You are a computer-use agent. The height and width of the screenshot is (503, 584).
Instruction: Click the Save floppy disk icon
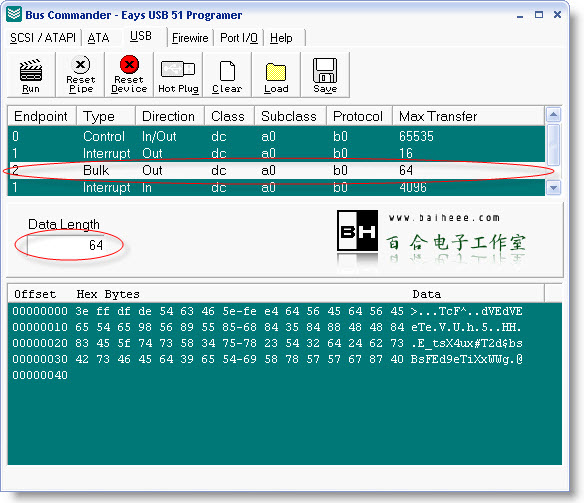[325, 70]
